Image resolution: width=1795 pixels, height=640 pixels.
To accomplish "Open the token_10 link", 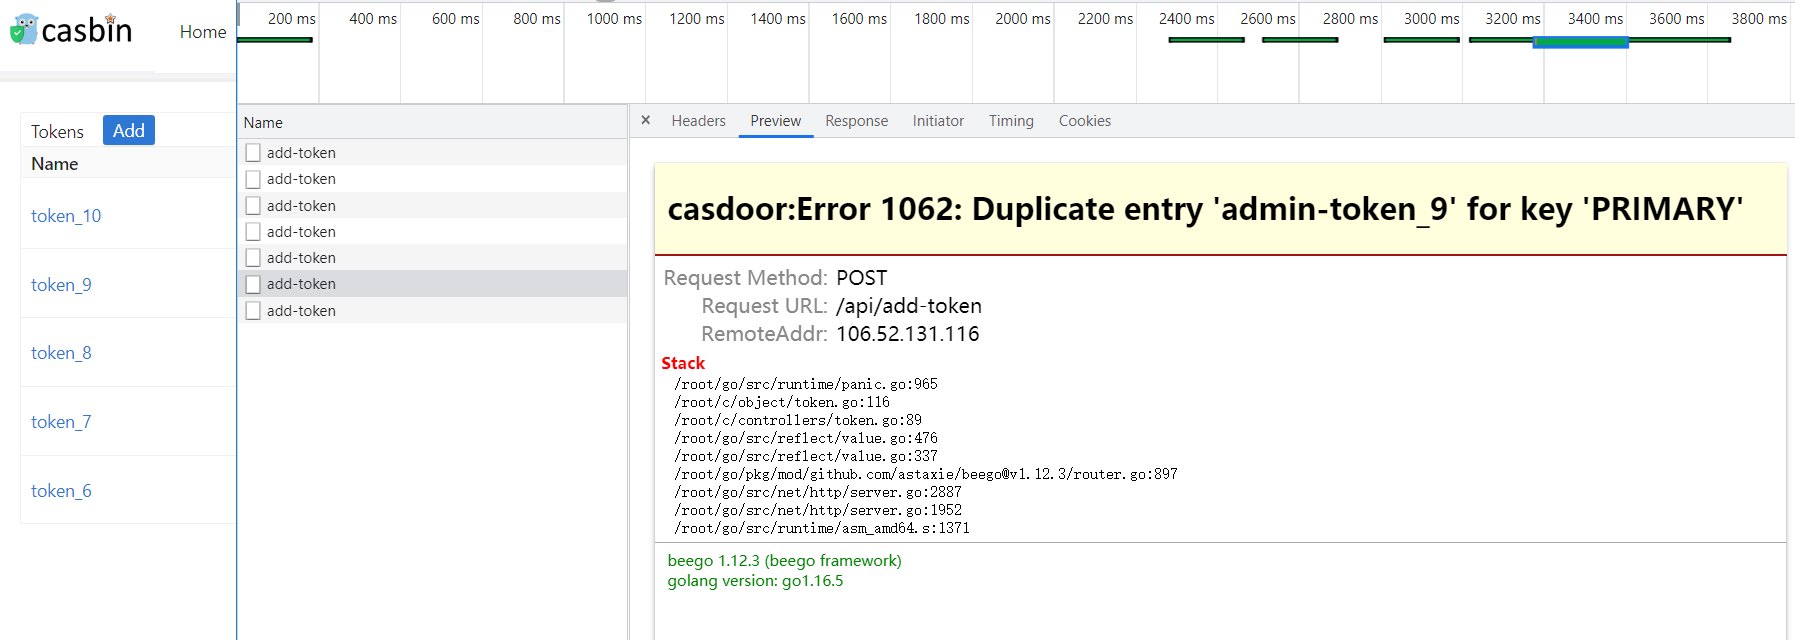I will [66, 216].
